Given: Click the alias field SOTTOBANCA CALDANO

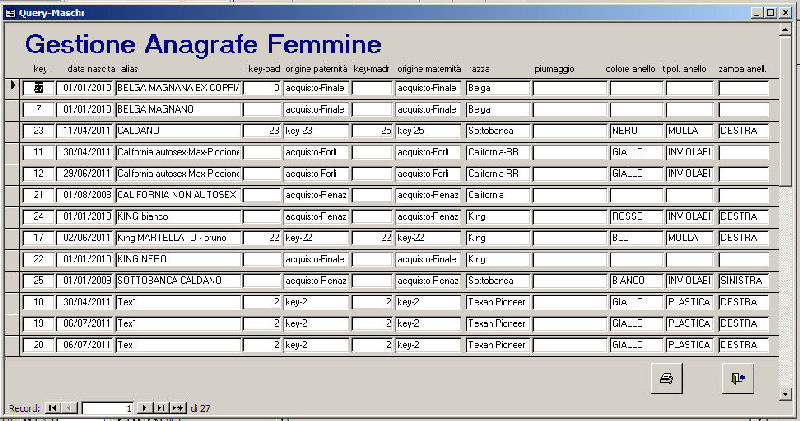Looking at the screenshot, I should click(177, 280).
